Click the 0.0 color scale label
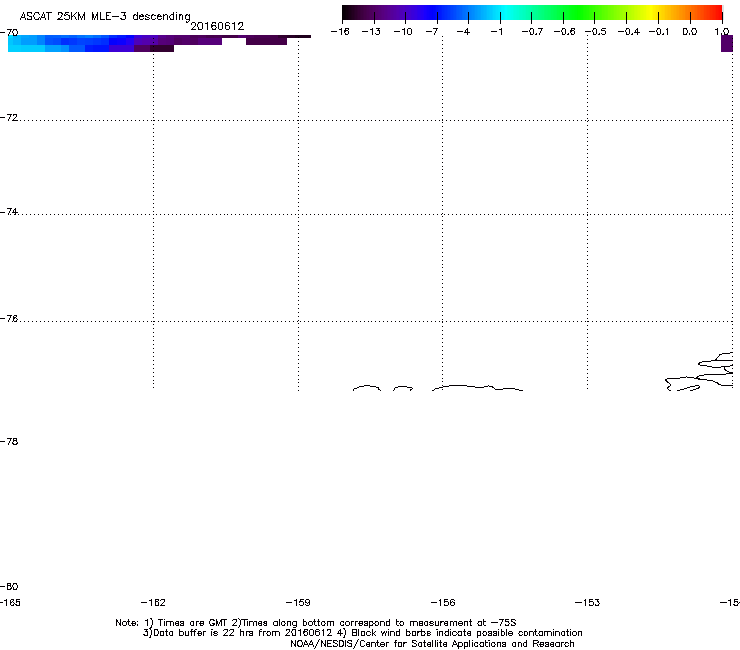This screenshot has height=650, width=740. click(690, 32)
